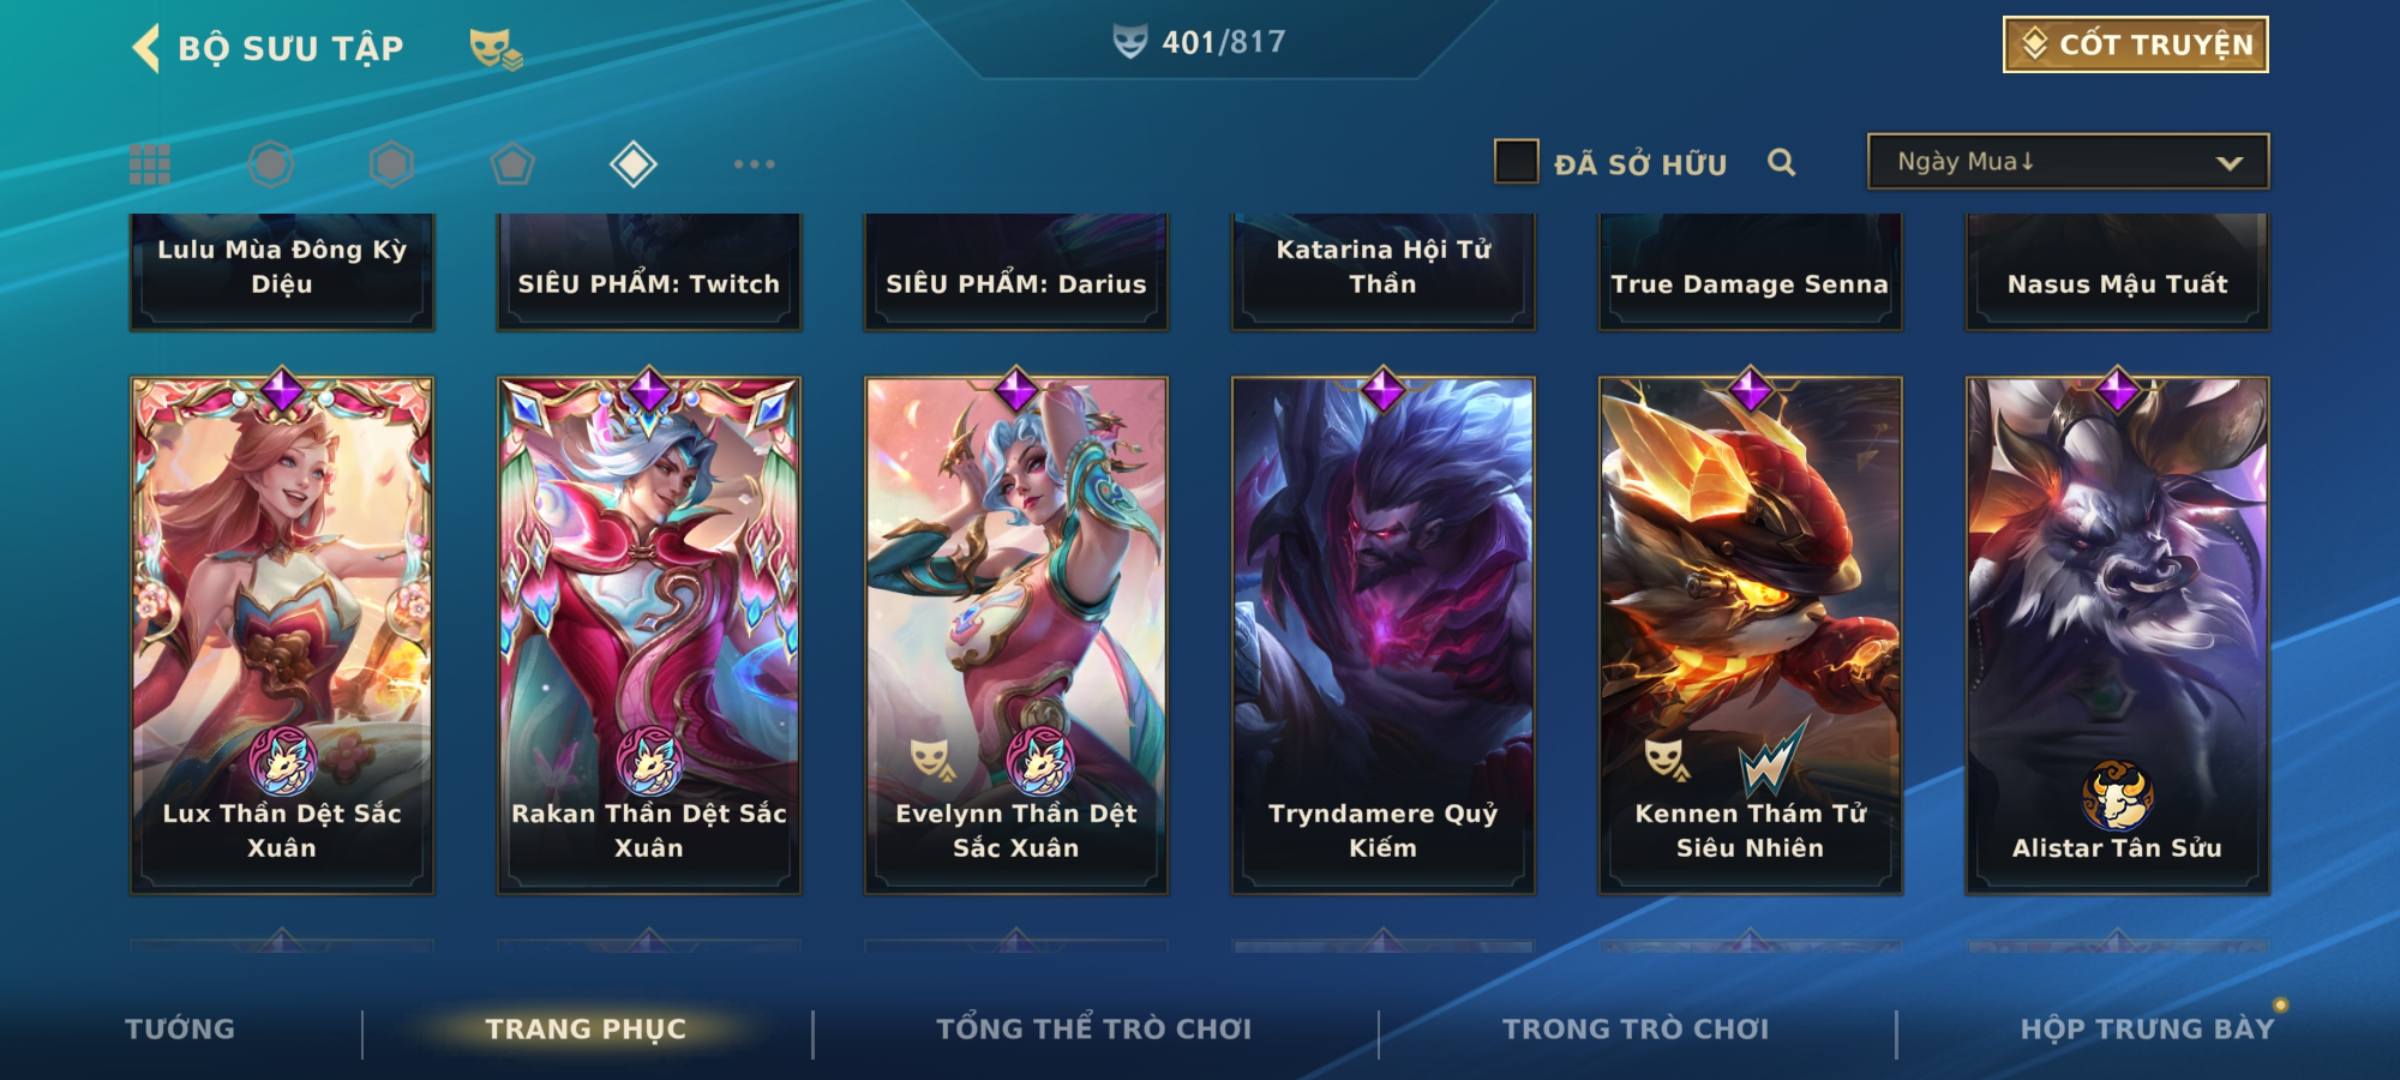Open the Hộp Trưng Bày tab
The image size is (2400, 1080).
point(2147,1029)
